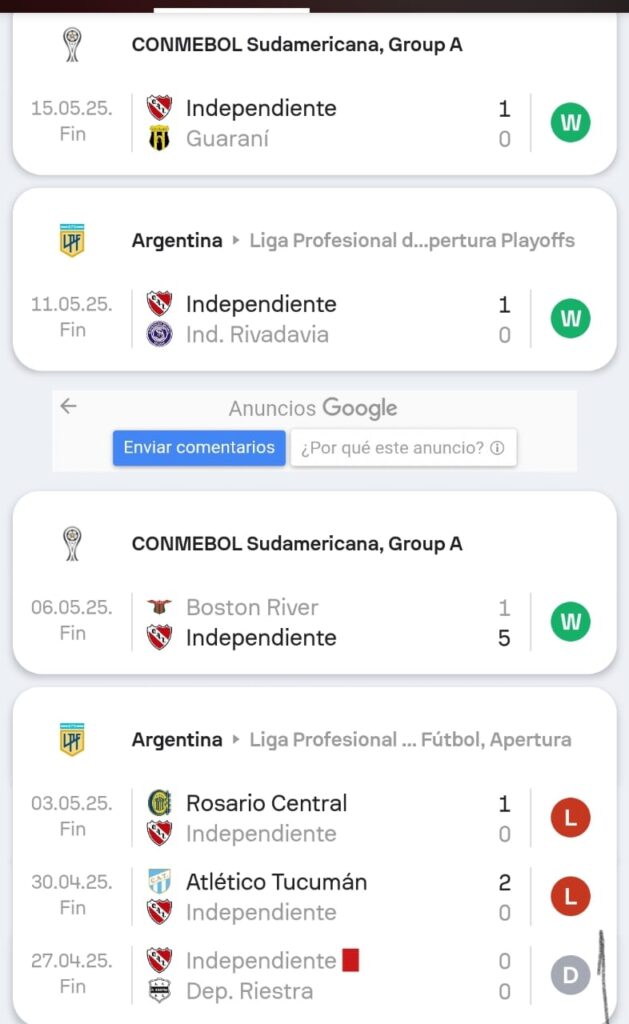Click the green W badge for Guaraní match
629x1024 pixels.
point(571,124)
